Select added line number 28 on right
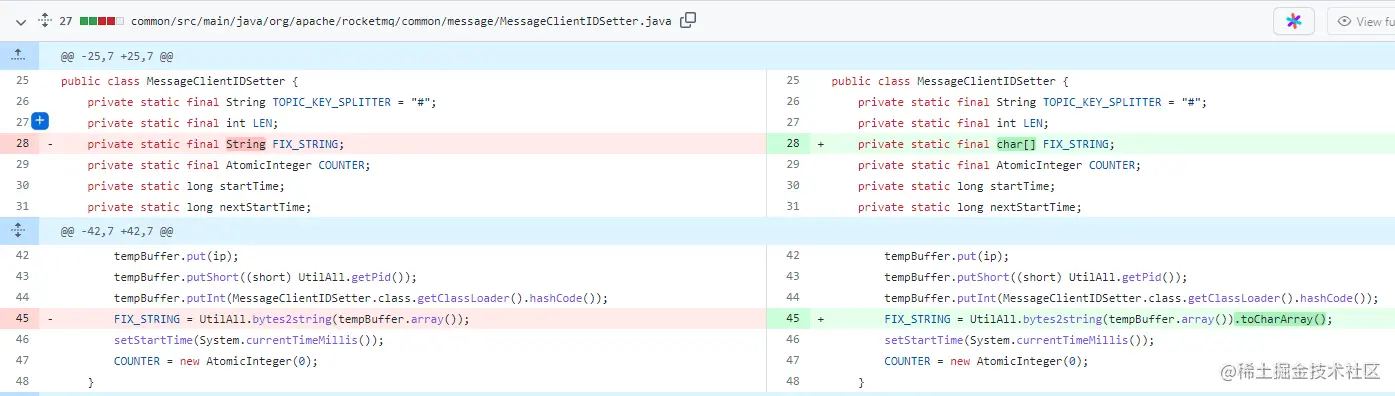This screenshot has width=1395, height=396. click(x=792, y=144)
